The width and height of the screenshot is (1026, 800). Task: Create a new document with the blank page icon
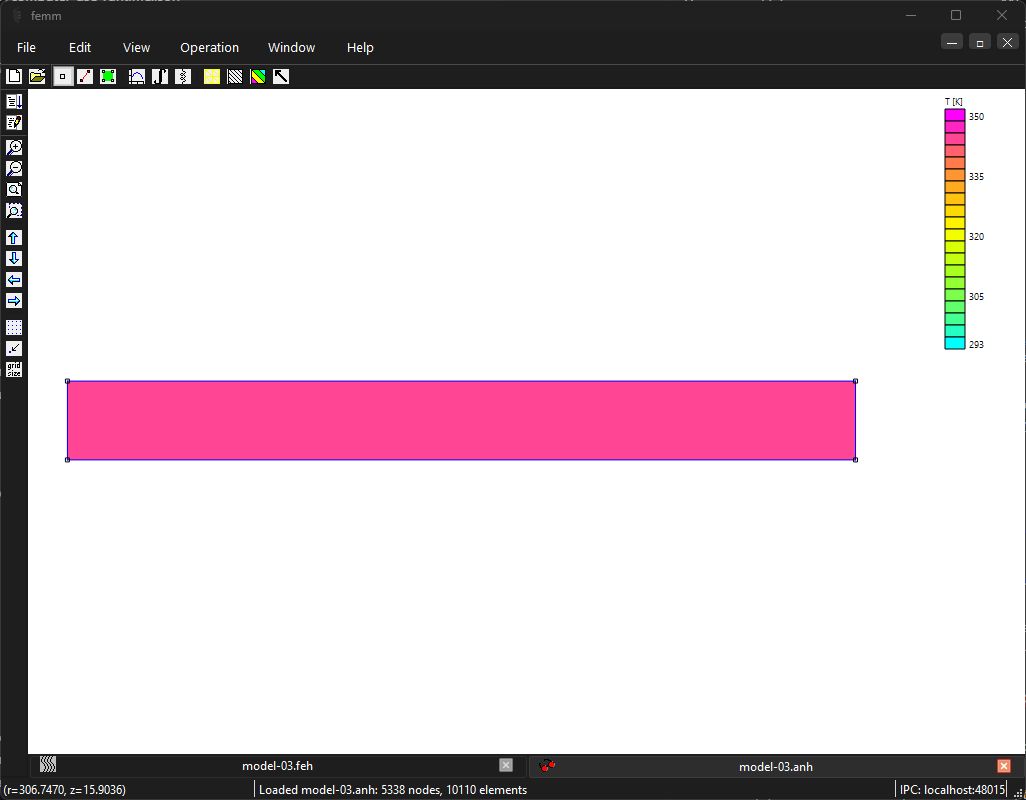coord(14,77)
